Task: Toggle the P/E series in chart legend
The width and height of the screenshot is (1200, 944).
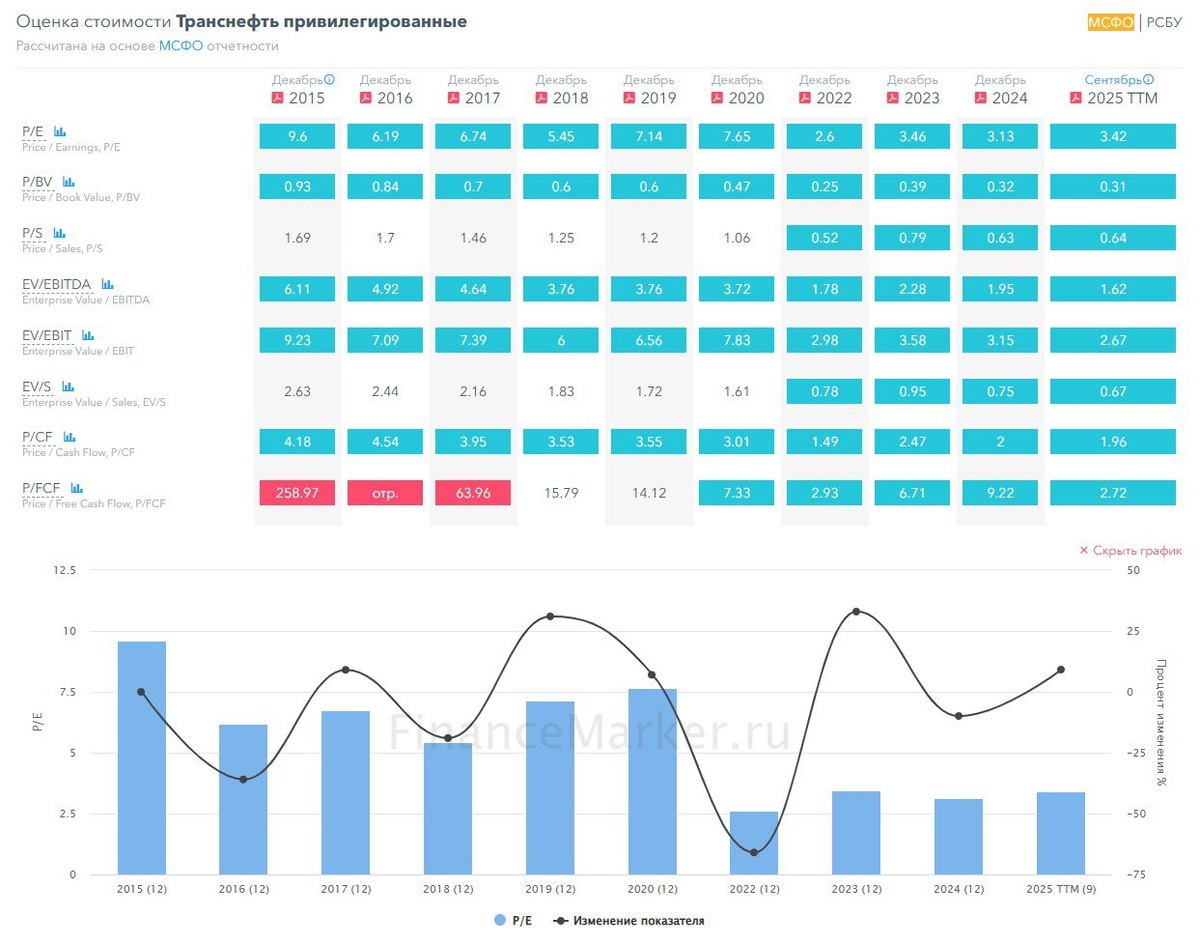Action: click(x=513, y=921)
